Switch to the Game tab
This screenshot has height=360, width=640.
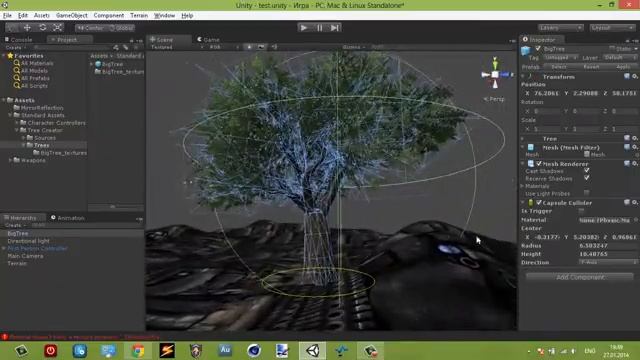[x=208, y=40]
